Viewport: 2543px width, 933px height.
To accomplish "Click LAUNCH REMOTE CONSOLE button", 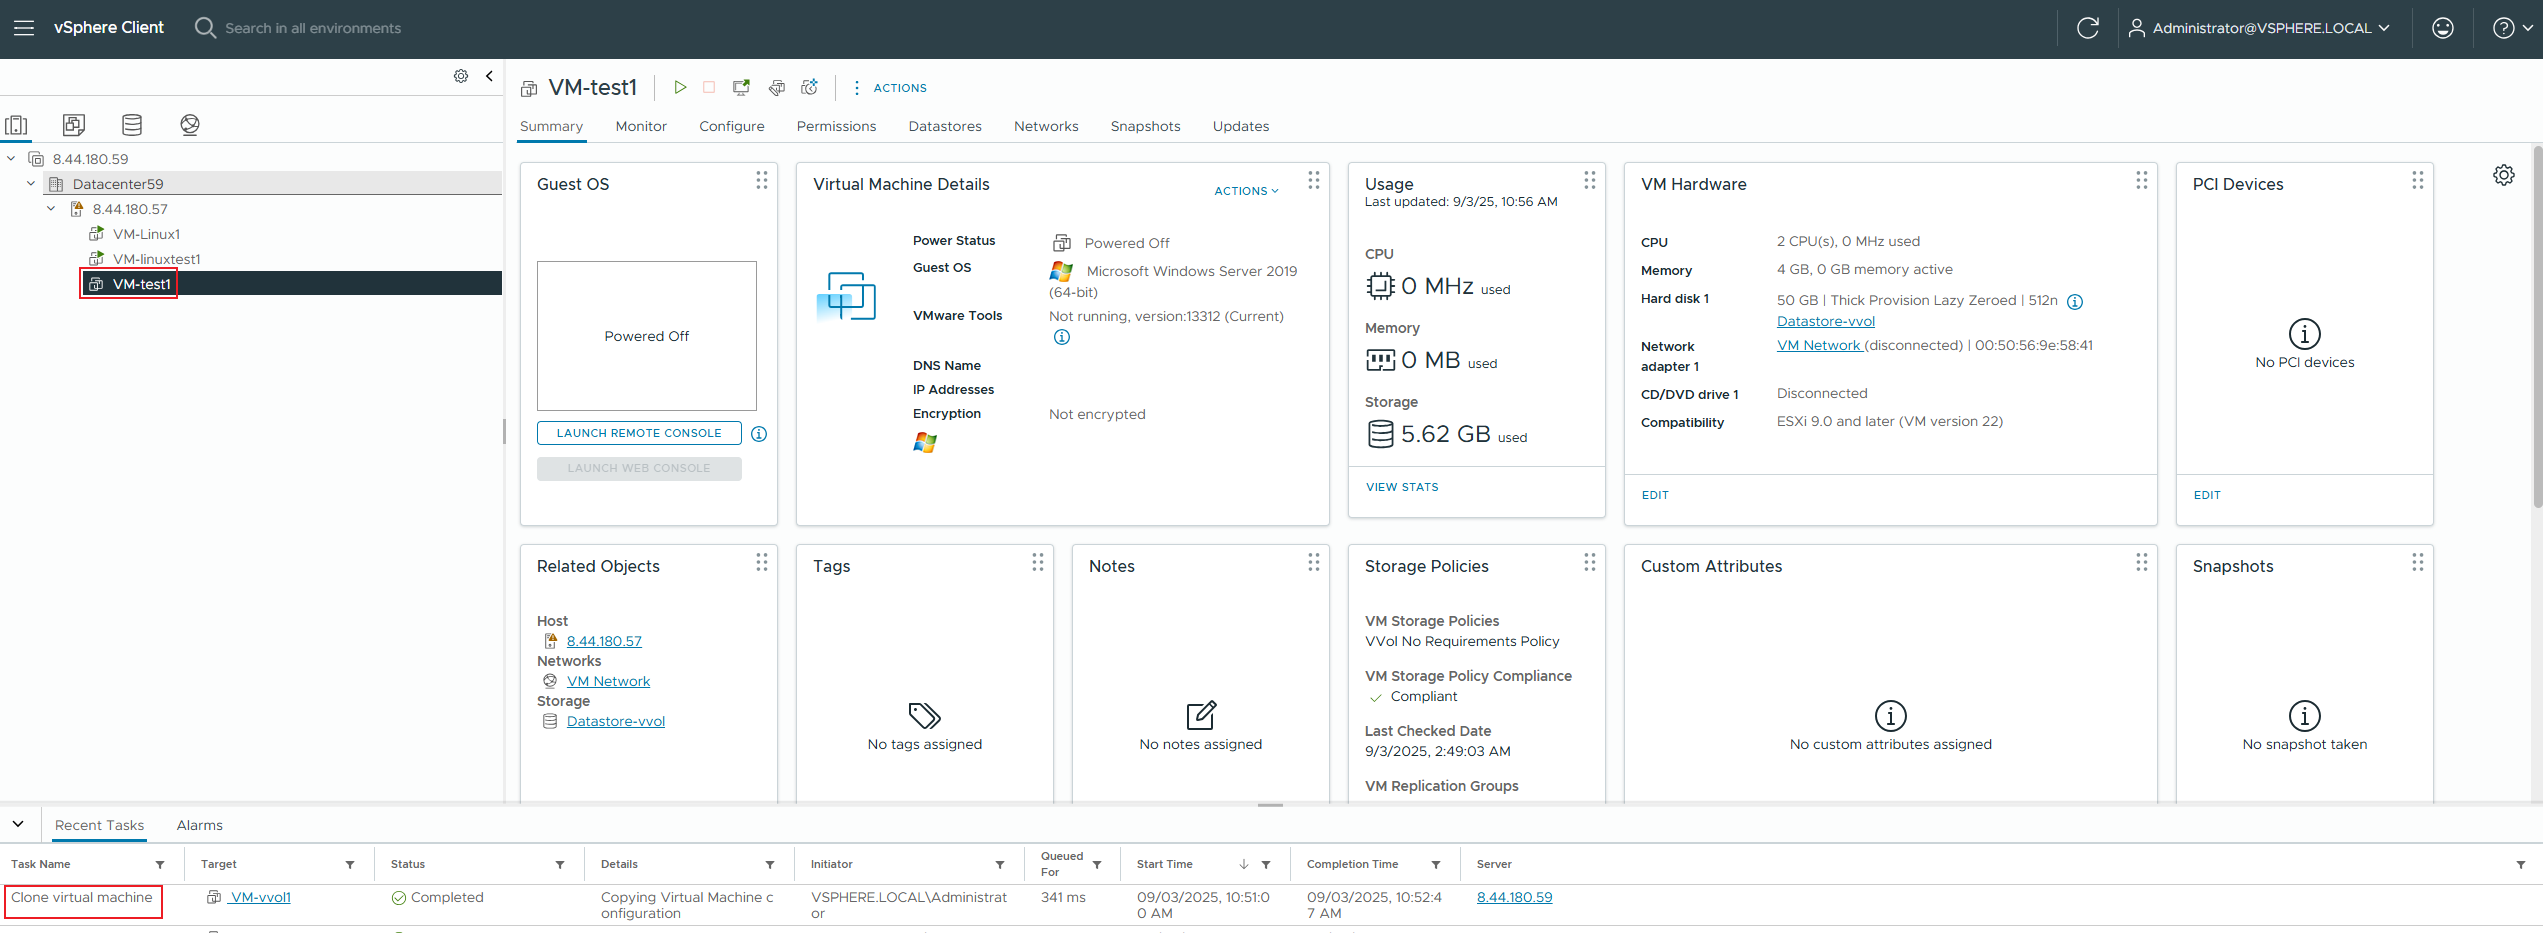I will [x=639, y=433].
